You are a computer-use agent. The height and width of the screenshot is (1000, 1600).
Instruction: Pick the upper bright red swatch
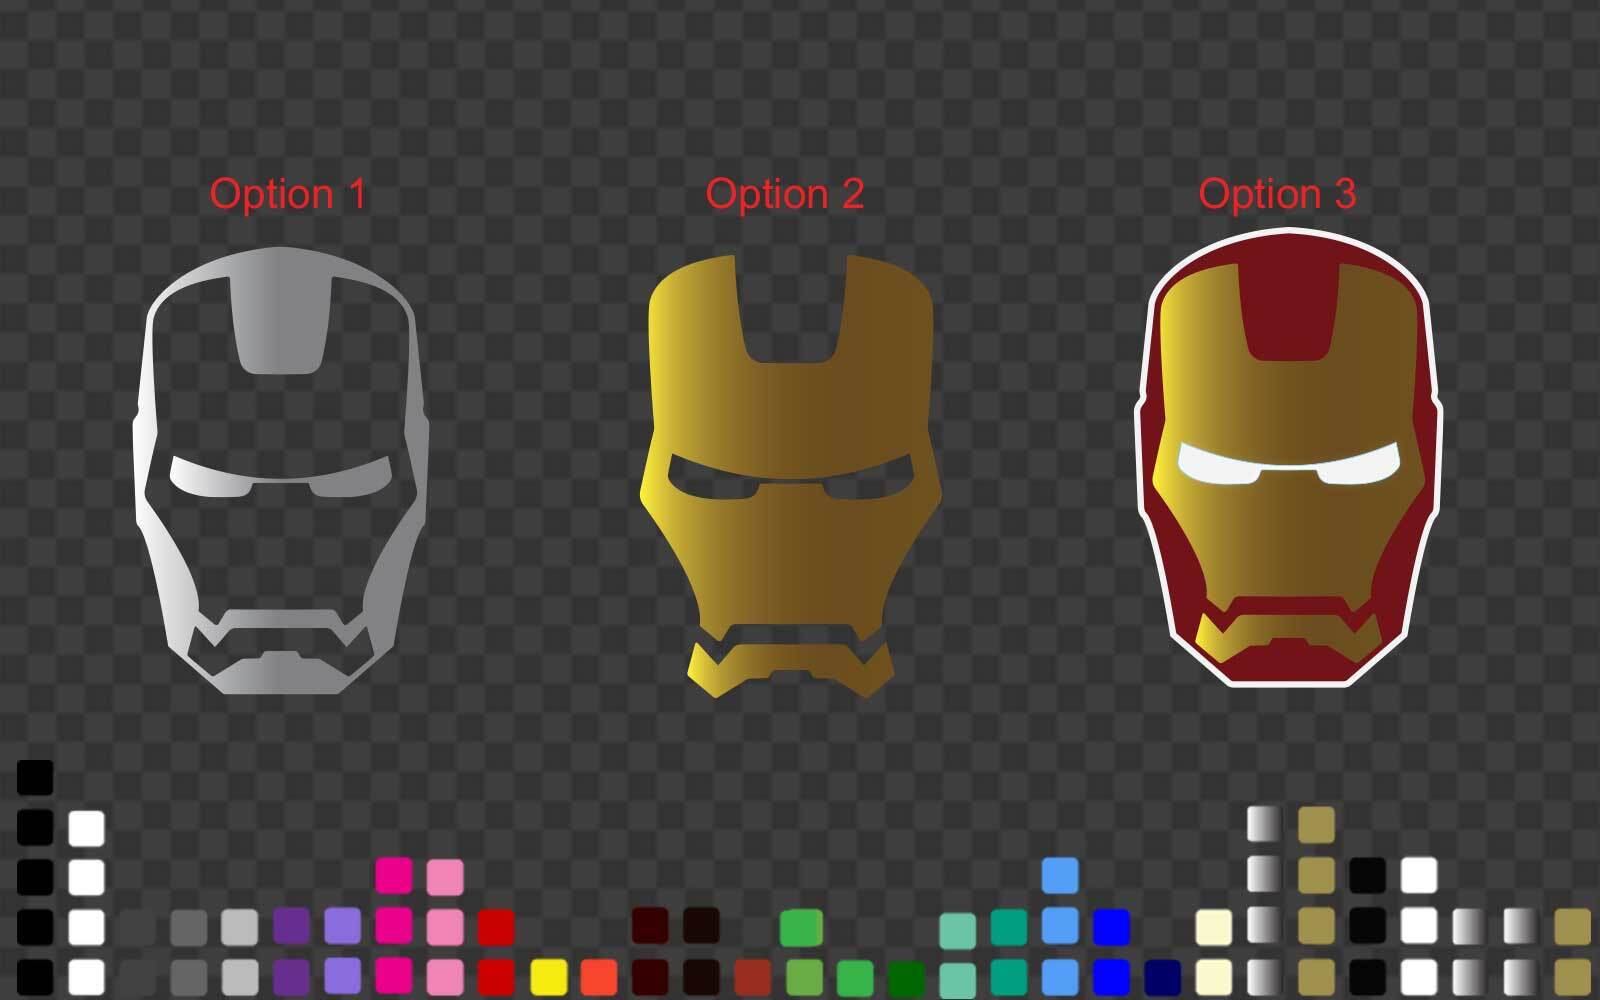tap(496, 927)
